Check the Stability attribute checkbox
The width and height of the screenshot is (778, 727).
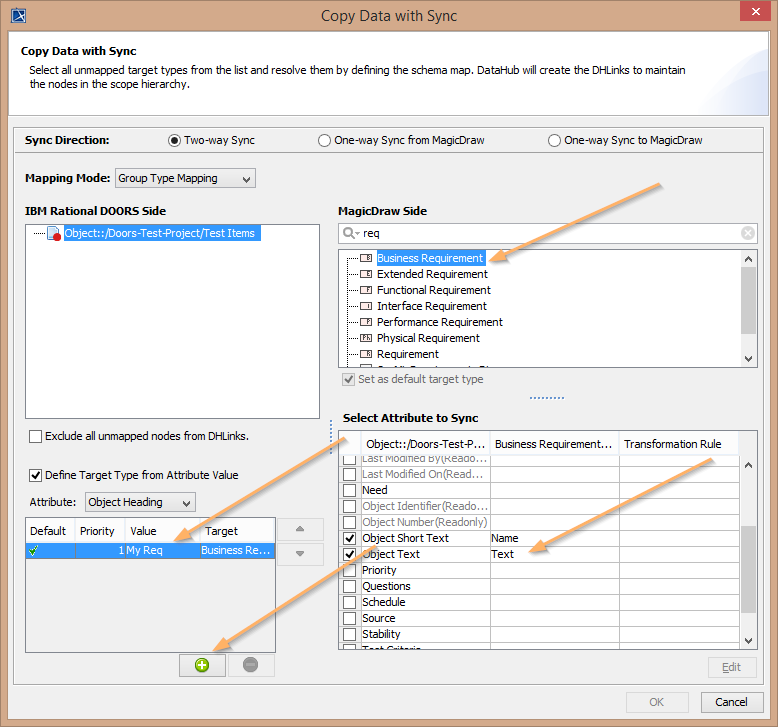tap(350, 634)
